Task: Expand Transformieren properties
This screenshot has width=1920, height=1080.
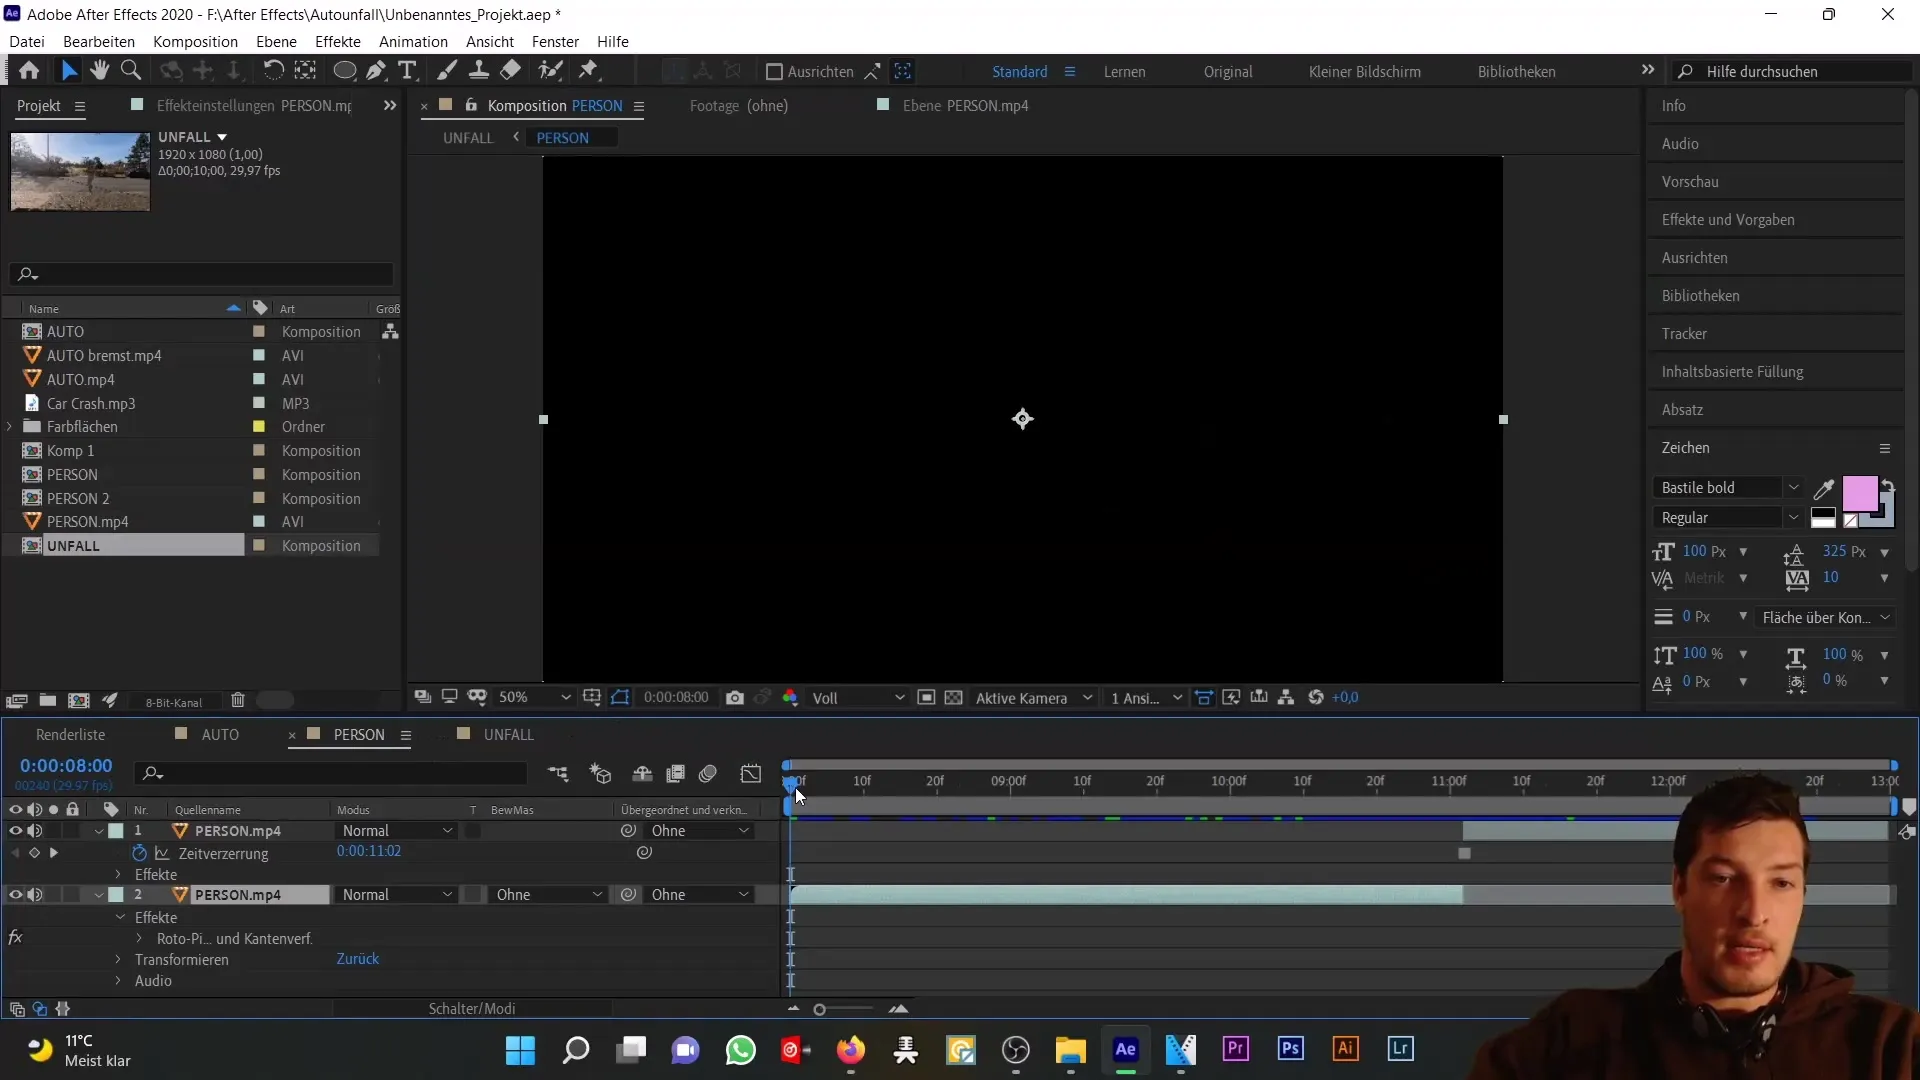Action: coord(118,960)
